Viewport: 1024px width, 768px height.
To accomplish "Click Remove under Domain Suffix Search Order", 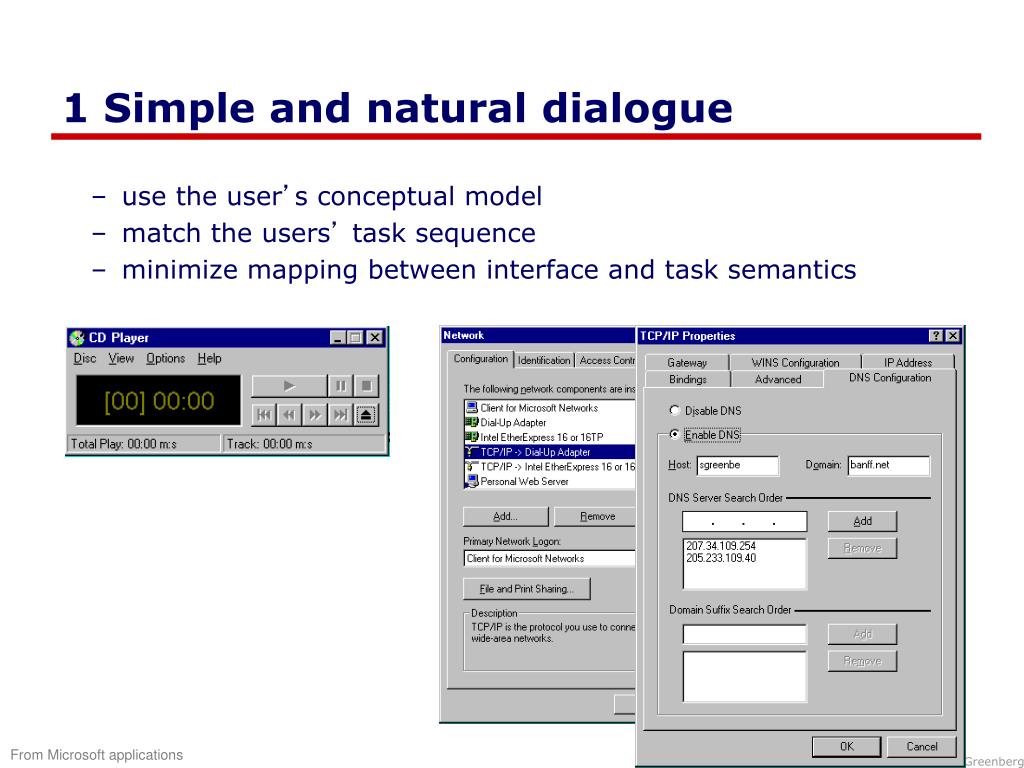I will [x=862, y=661].
